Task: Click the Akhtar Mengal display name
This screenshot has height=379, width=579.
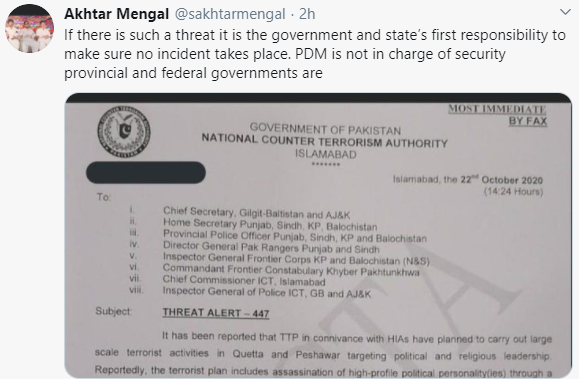Action: (x=116, y=14)
